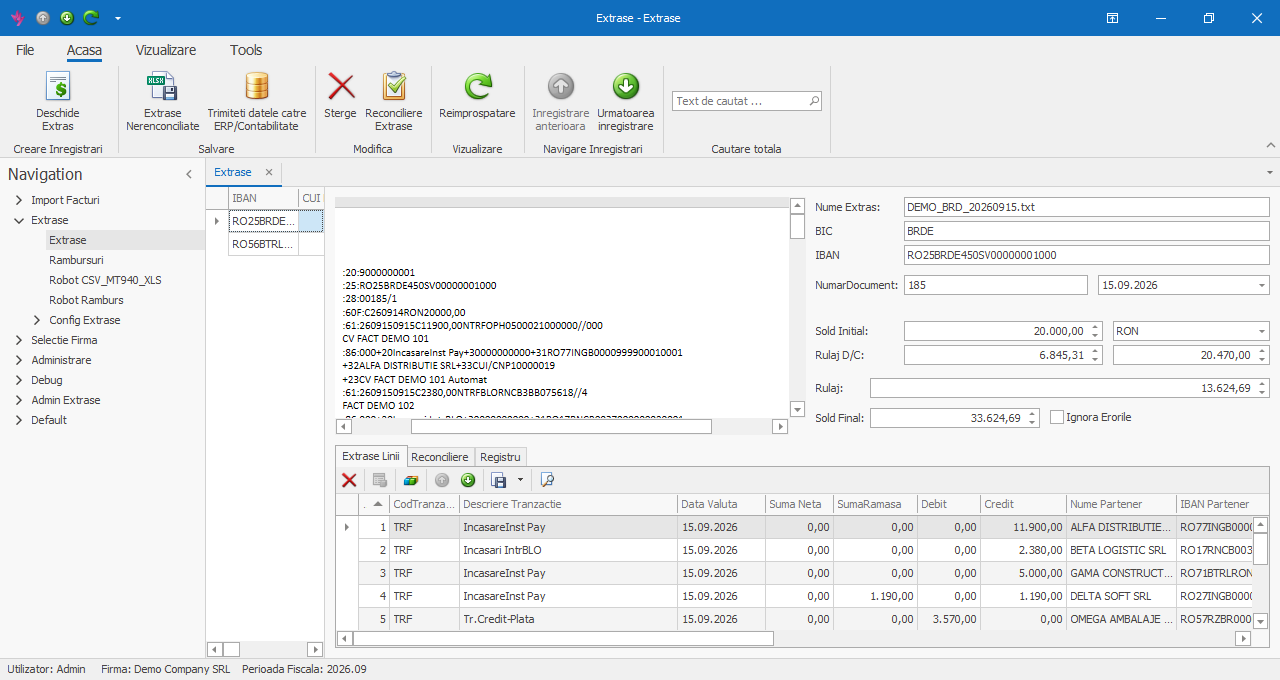Expand the Import Facturi tree node
The image size is (1280, 680).
[18, 200]
